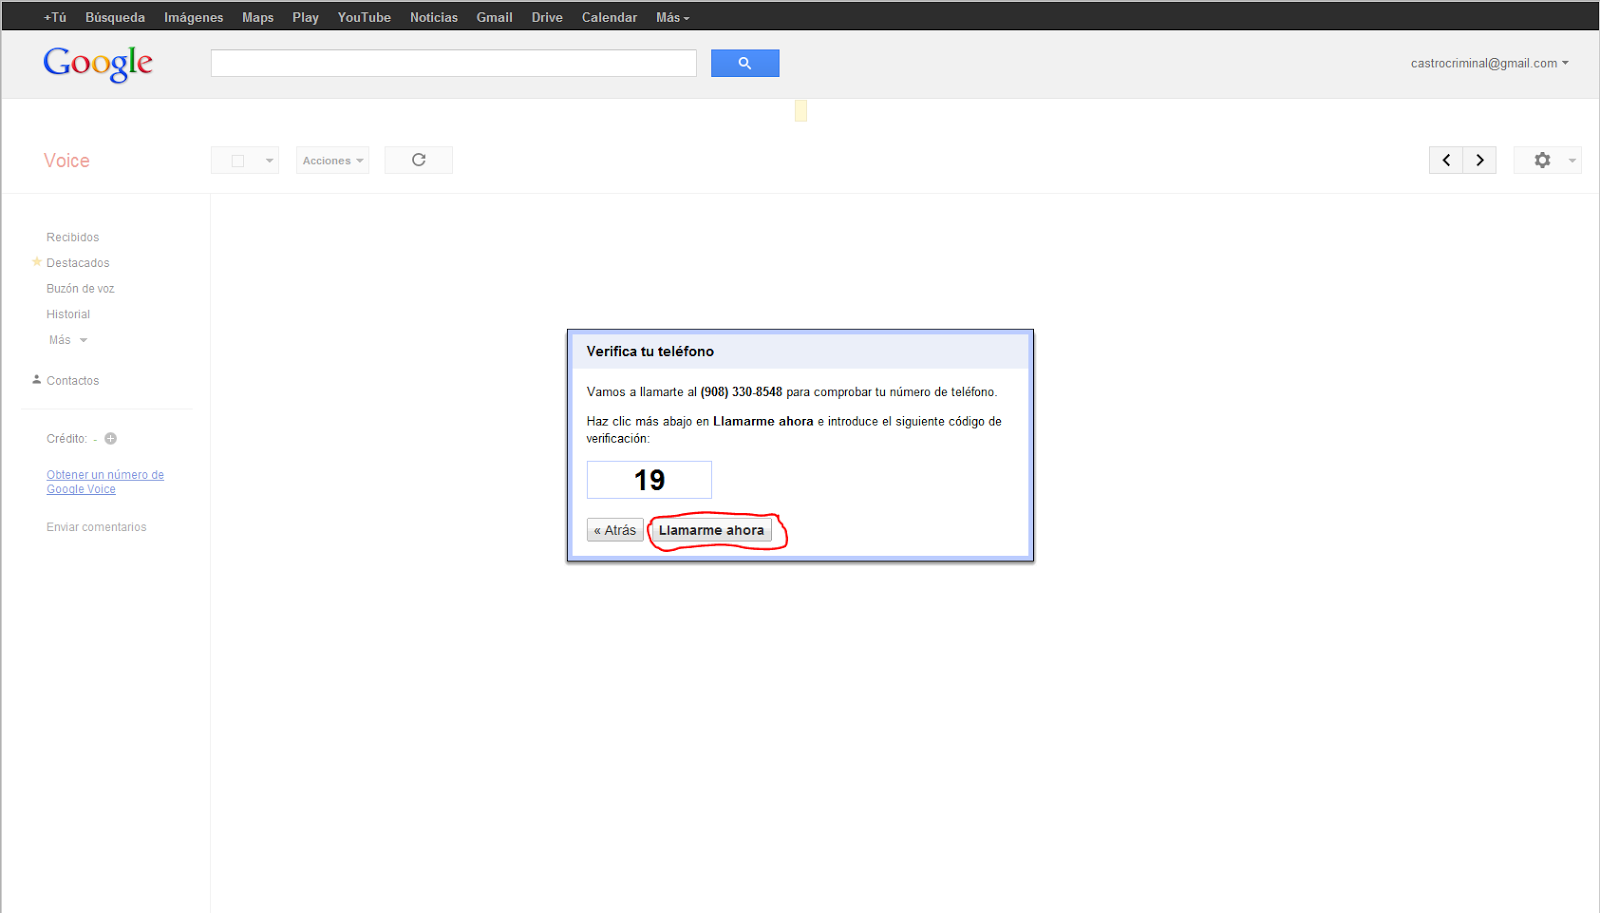Go to the previous page arrow
Viewport: 1600px width, 913px height.
(1446, 160)
